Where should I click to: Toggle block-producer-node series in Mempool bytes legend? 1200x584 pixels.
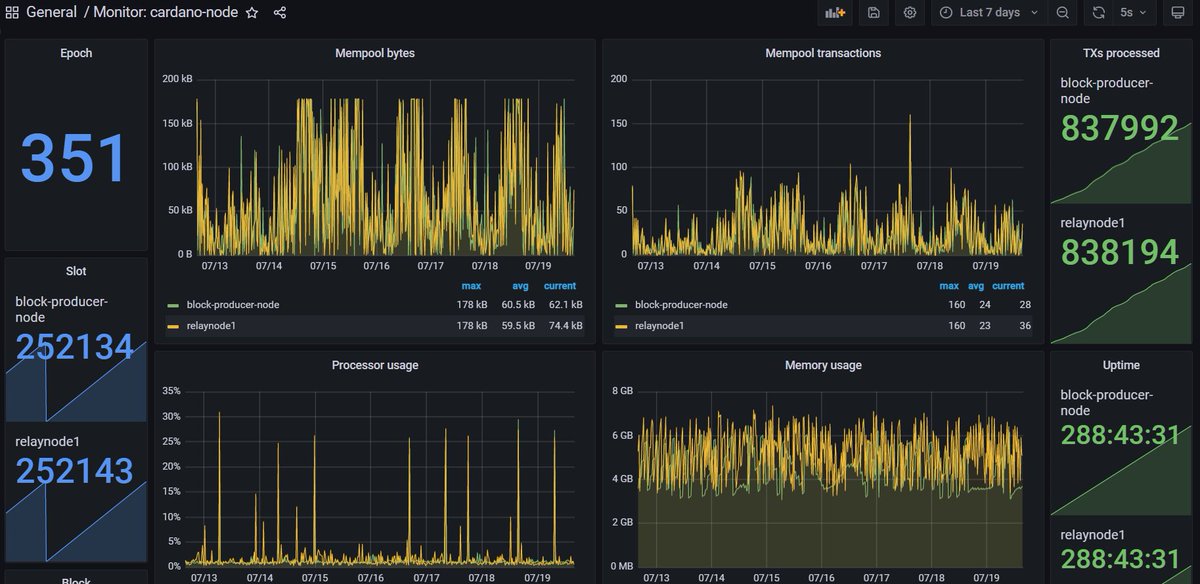point(233,304)
